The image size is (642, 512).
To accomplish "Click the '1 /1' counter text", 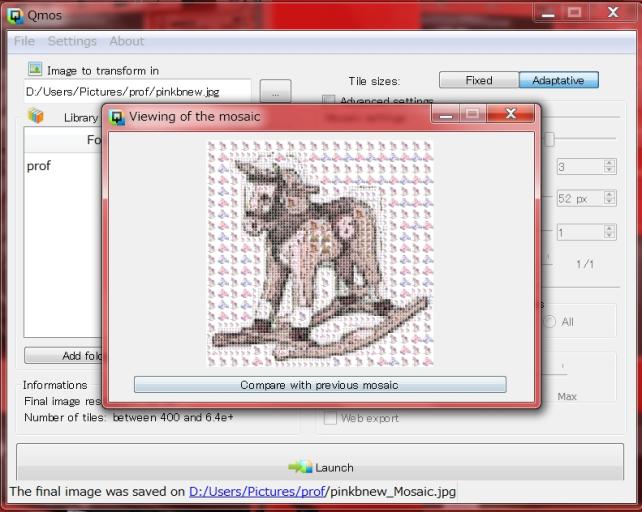I will click(x=585, y=264).
